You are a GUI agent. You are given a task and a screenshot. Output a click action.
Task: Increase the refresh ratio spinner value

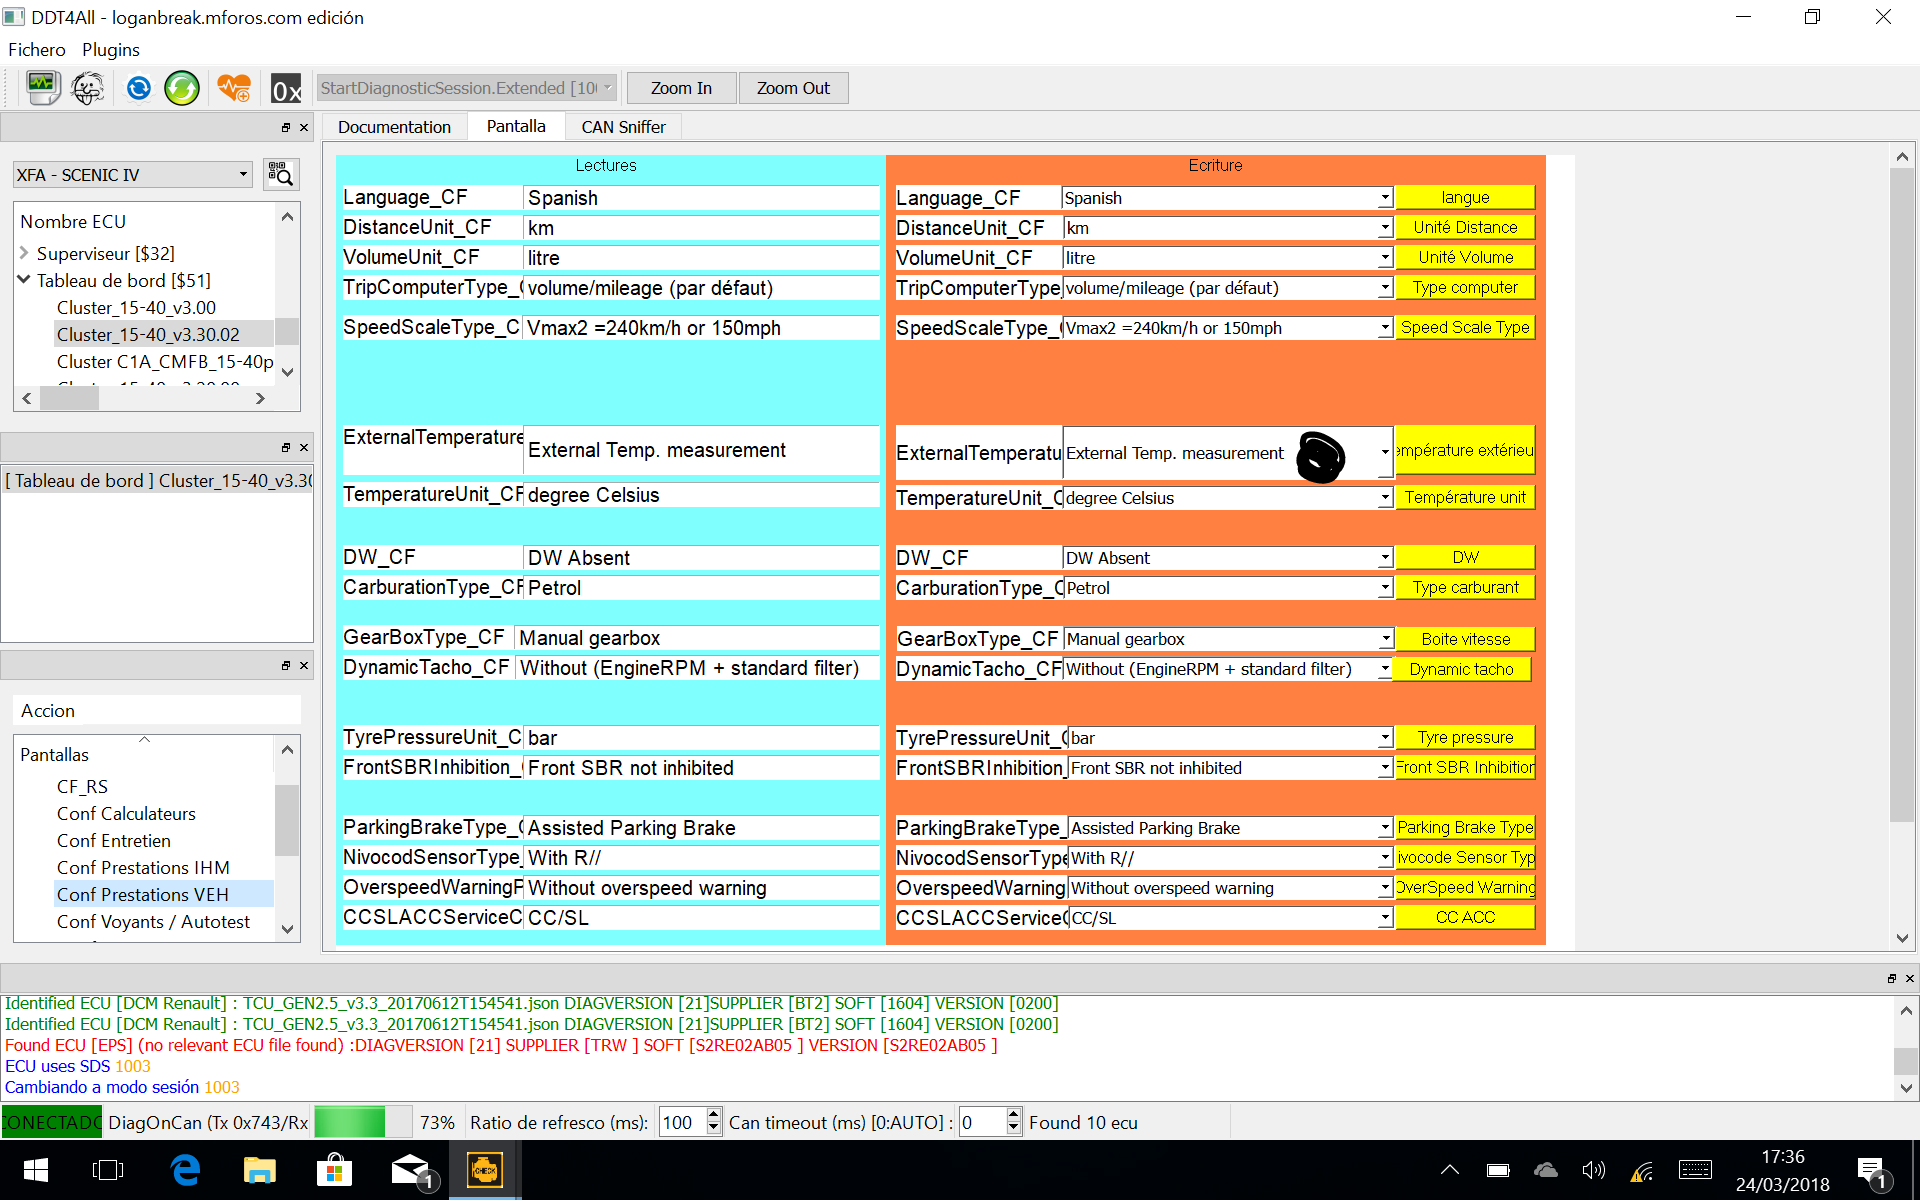tap(713, 1115)
